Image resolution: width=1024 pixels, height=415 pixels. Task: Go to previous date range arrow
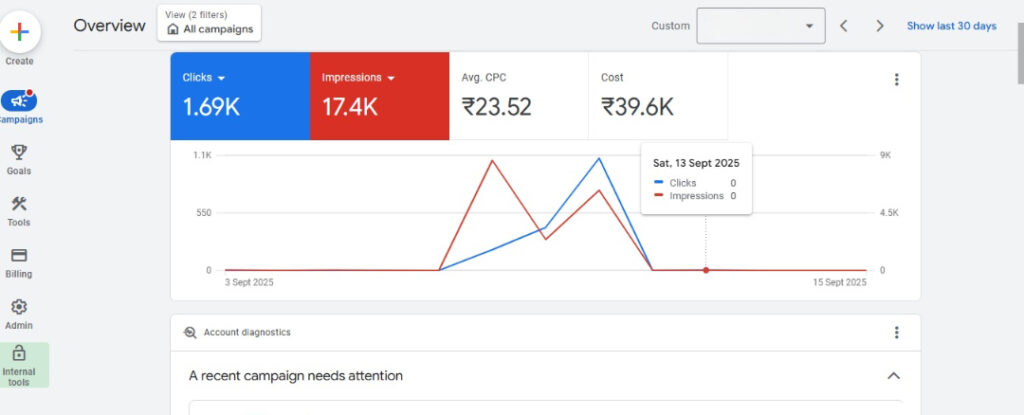click(x=844, y=26)
